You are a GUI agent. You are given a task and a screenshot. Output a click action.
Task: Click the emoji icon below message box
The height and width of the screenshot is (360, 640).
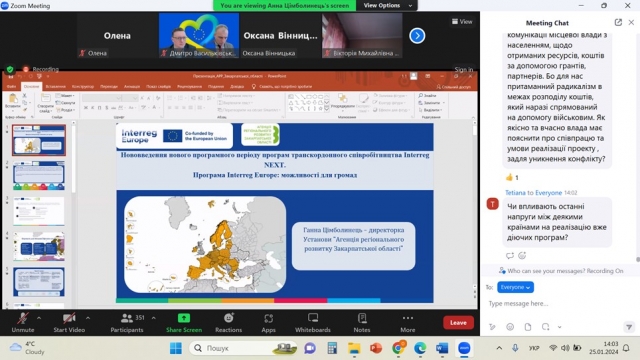tap(510, 327)
